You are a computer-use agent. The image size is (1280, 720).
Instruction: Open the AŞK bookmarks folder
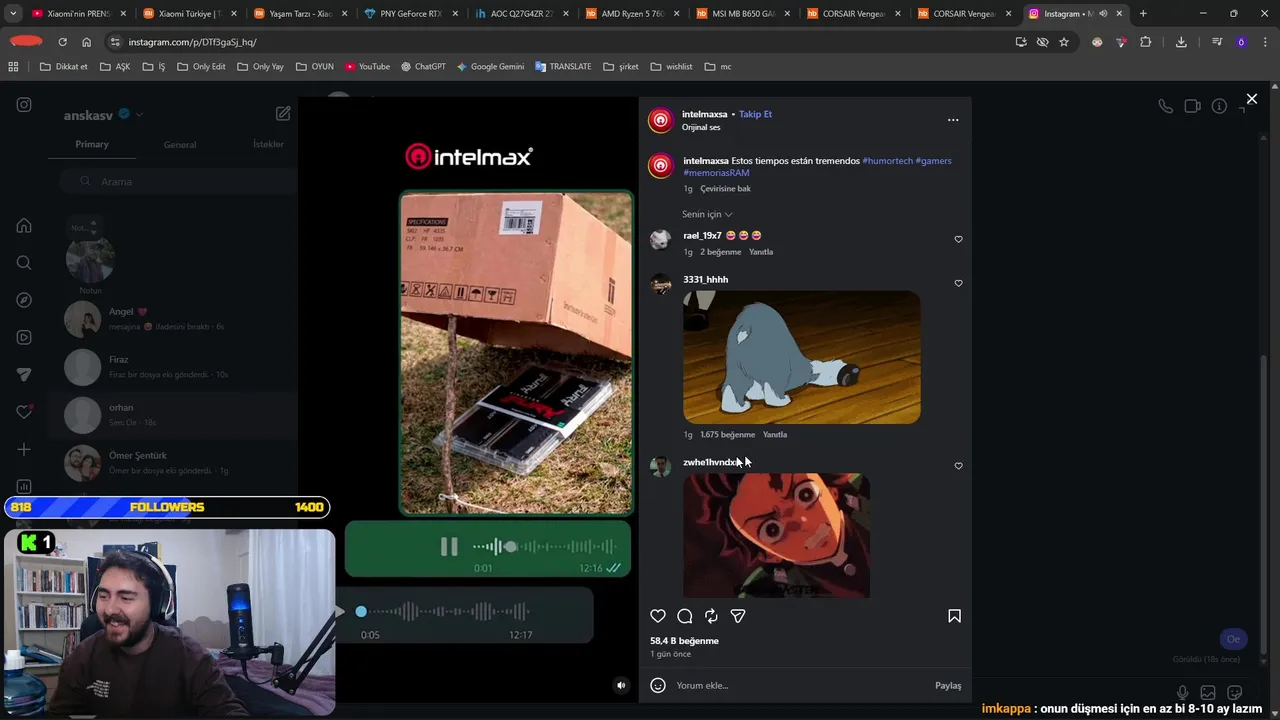click(x=114, y=67)
